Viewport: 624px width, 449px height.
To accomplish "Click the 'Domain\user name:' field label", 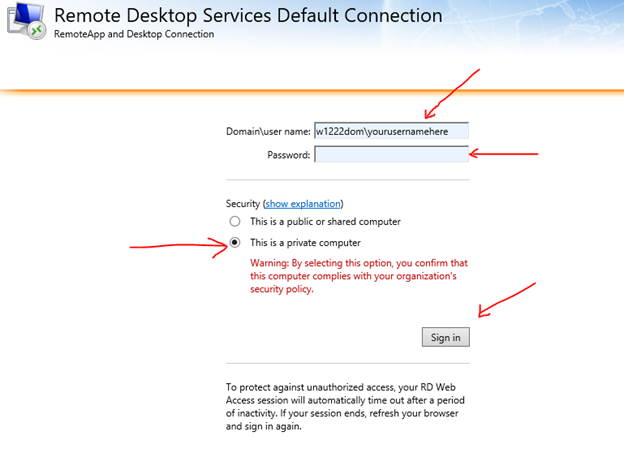I will pyautogui.click(x=267, y=130).
